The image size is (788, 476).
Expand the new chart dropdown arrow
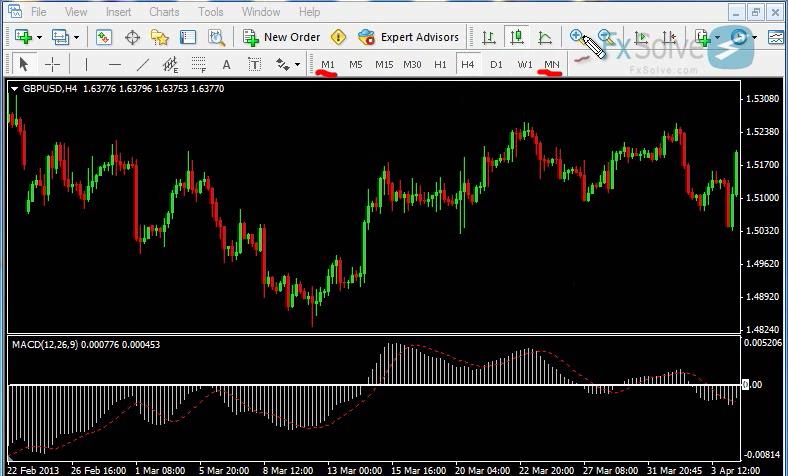point(38,38)
